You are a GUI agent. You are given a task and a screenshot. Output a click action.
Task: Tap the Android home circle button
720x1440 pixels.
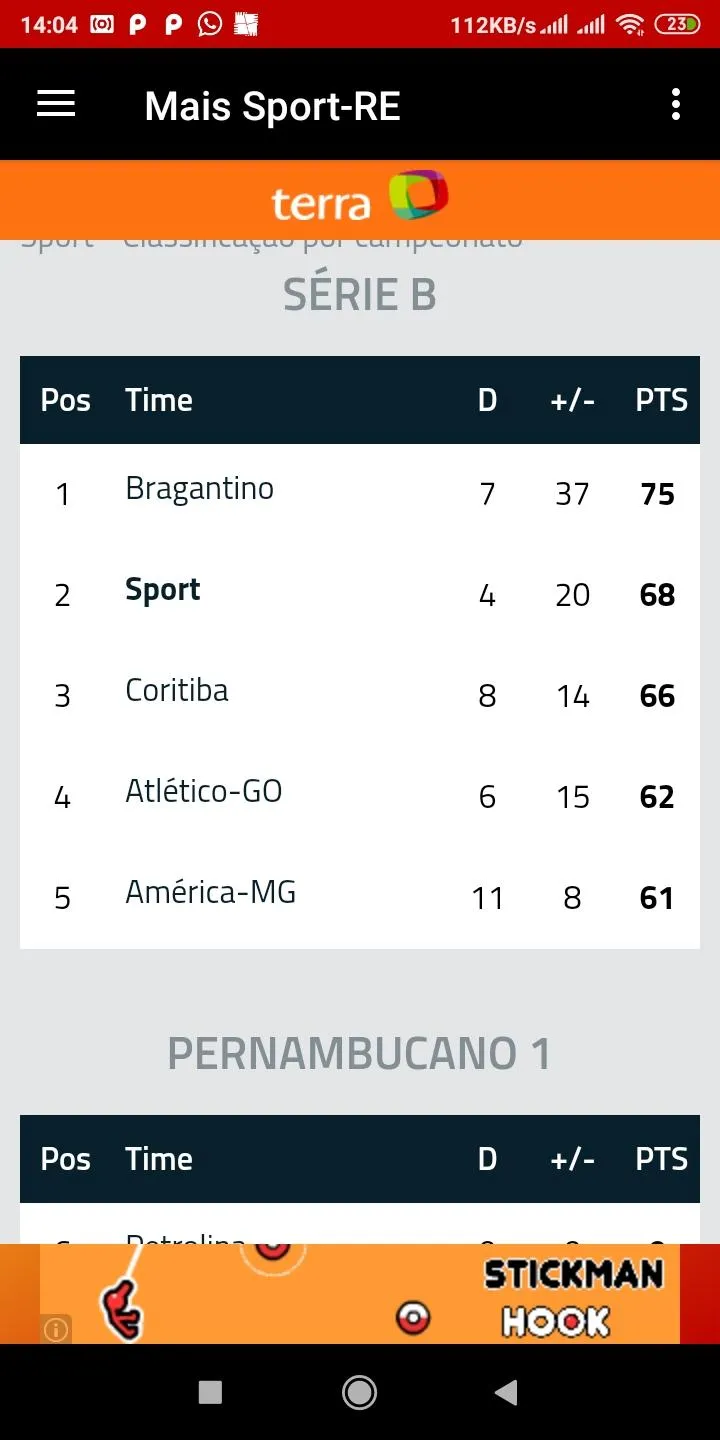point(359,1392)
